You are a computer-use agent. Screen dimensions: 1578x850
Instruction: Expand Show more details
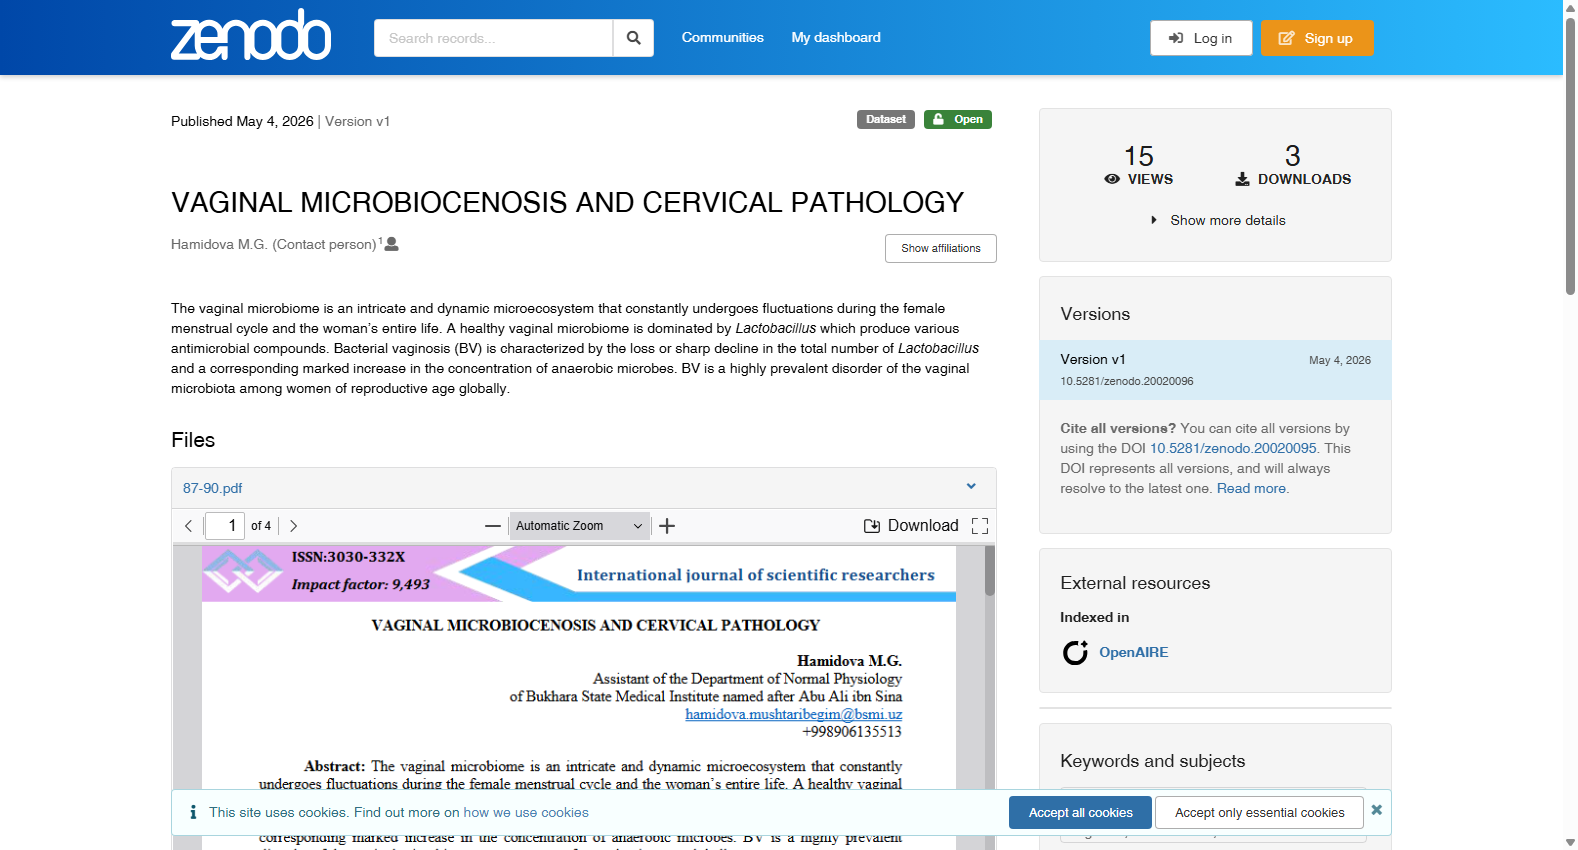[1218, 220]
